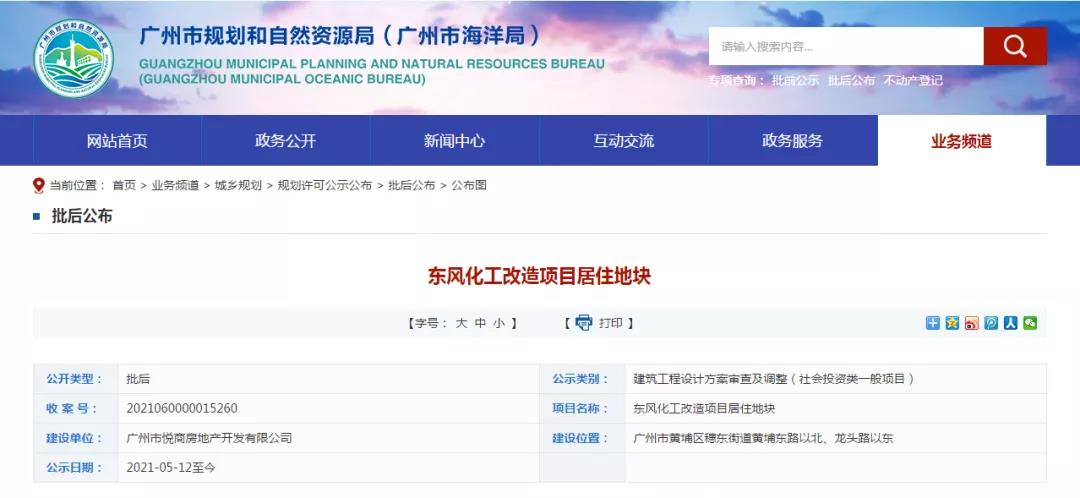1080x498 pixels.
Task: Click the blue plus share icon
Action: [933, 323]
